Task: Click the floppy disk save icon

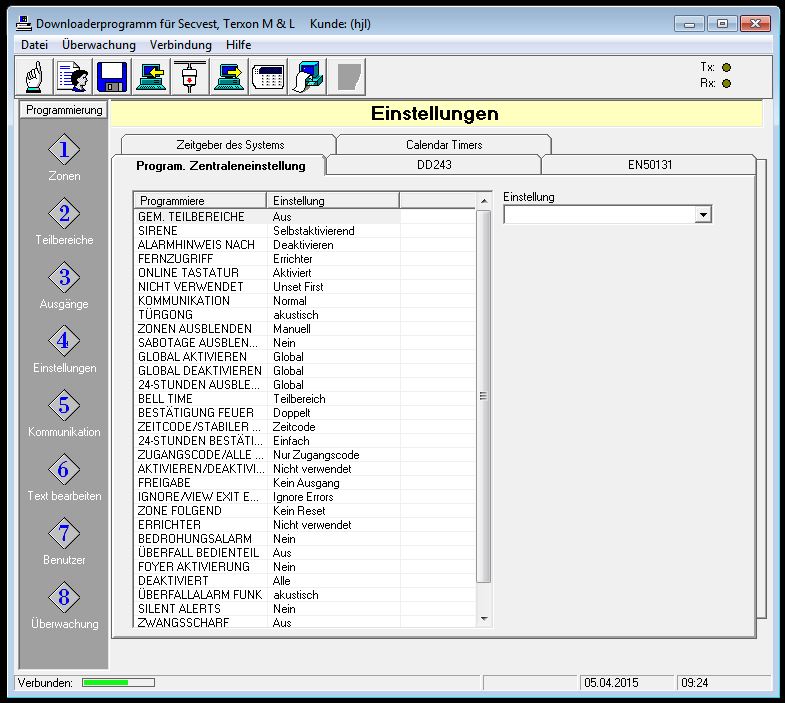Action: pyautogui.click(x=111, y=76)
